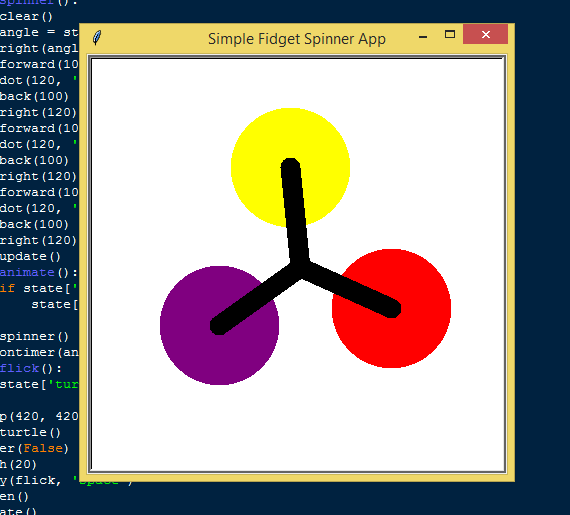The height and width of the screenshot is (515, 570).
Task: Click the 'ontimer(an' code line
Action: pyautogui.click(x=39, y=352)
